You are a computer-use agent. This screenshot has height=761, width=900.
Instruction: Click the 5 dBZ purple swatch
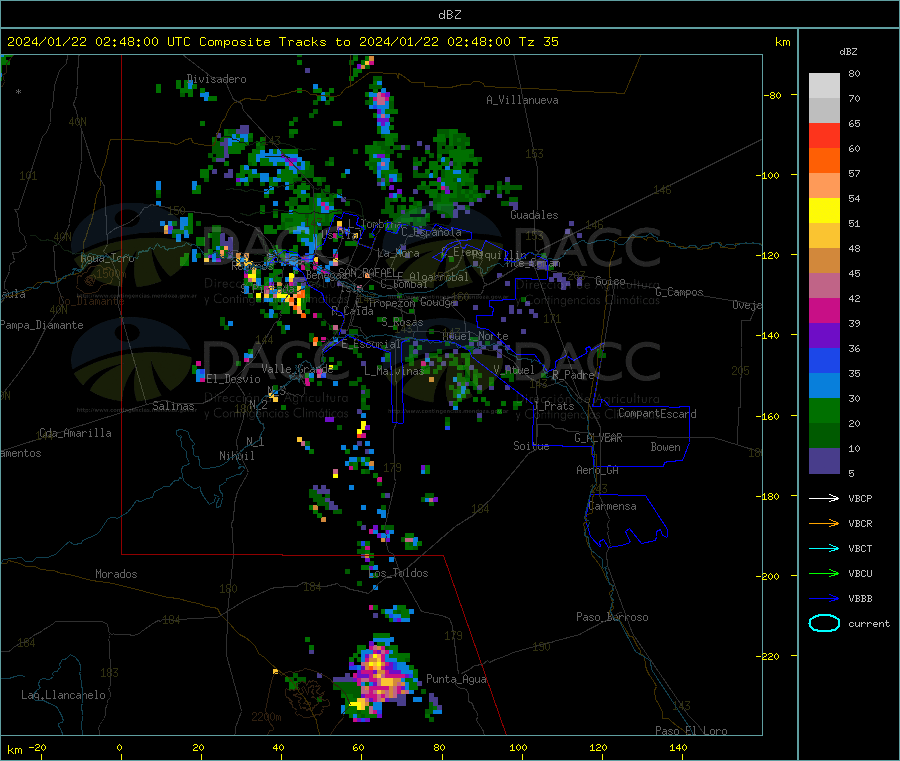pos(824,461)
